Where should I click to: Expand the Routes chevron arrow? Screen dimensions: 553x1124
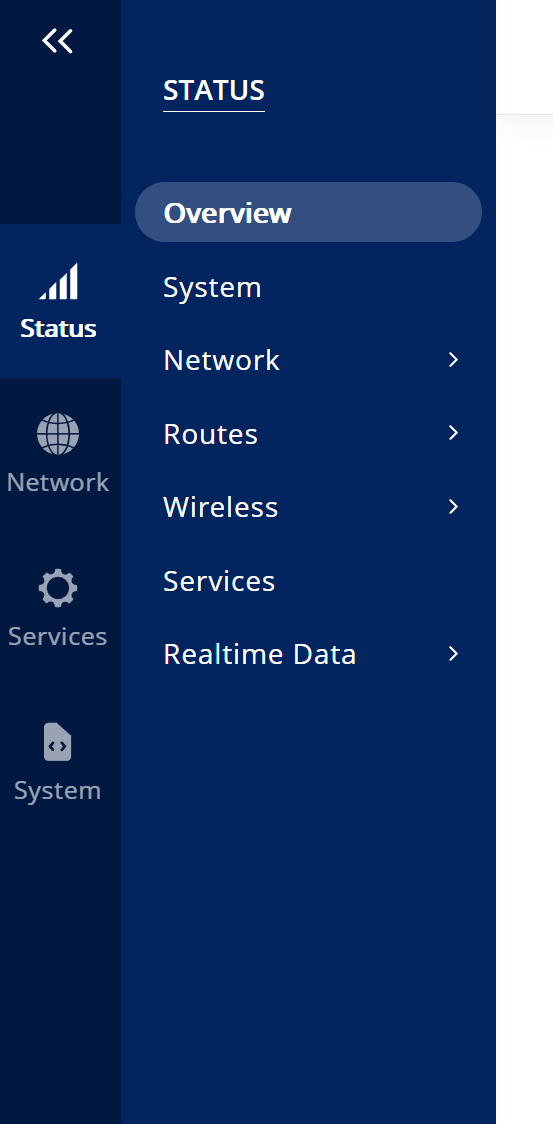pos(453,433)
